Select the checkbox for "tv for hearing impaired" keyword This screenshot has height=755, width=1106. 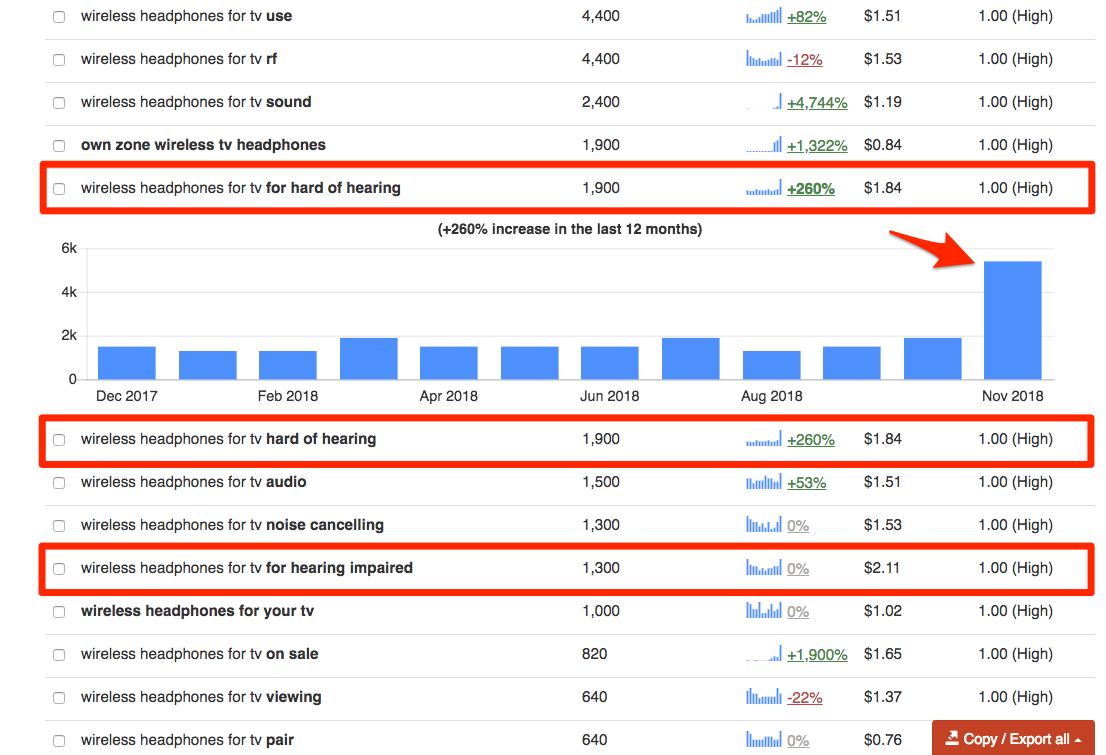[58, 568]
